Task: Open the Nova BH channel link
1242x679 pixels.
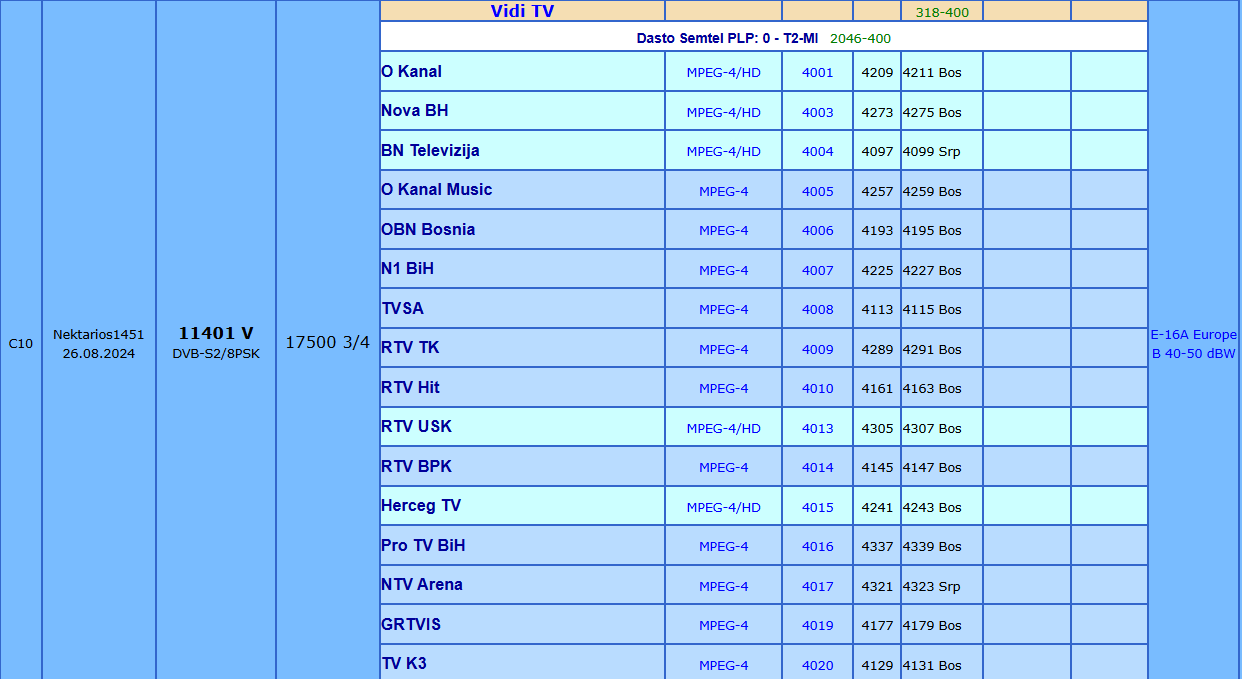Action: (x=415, y=111)
